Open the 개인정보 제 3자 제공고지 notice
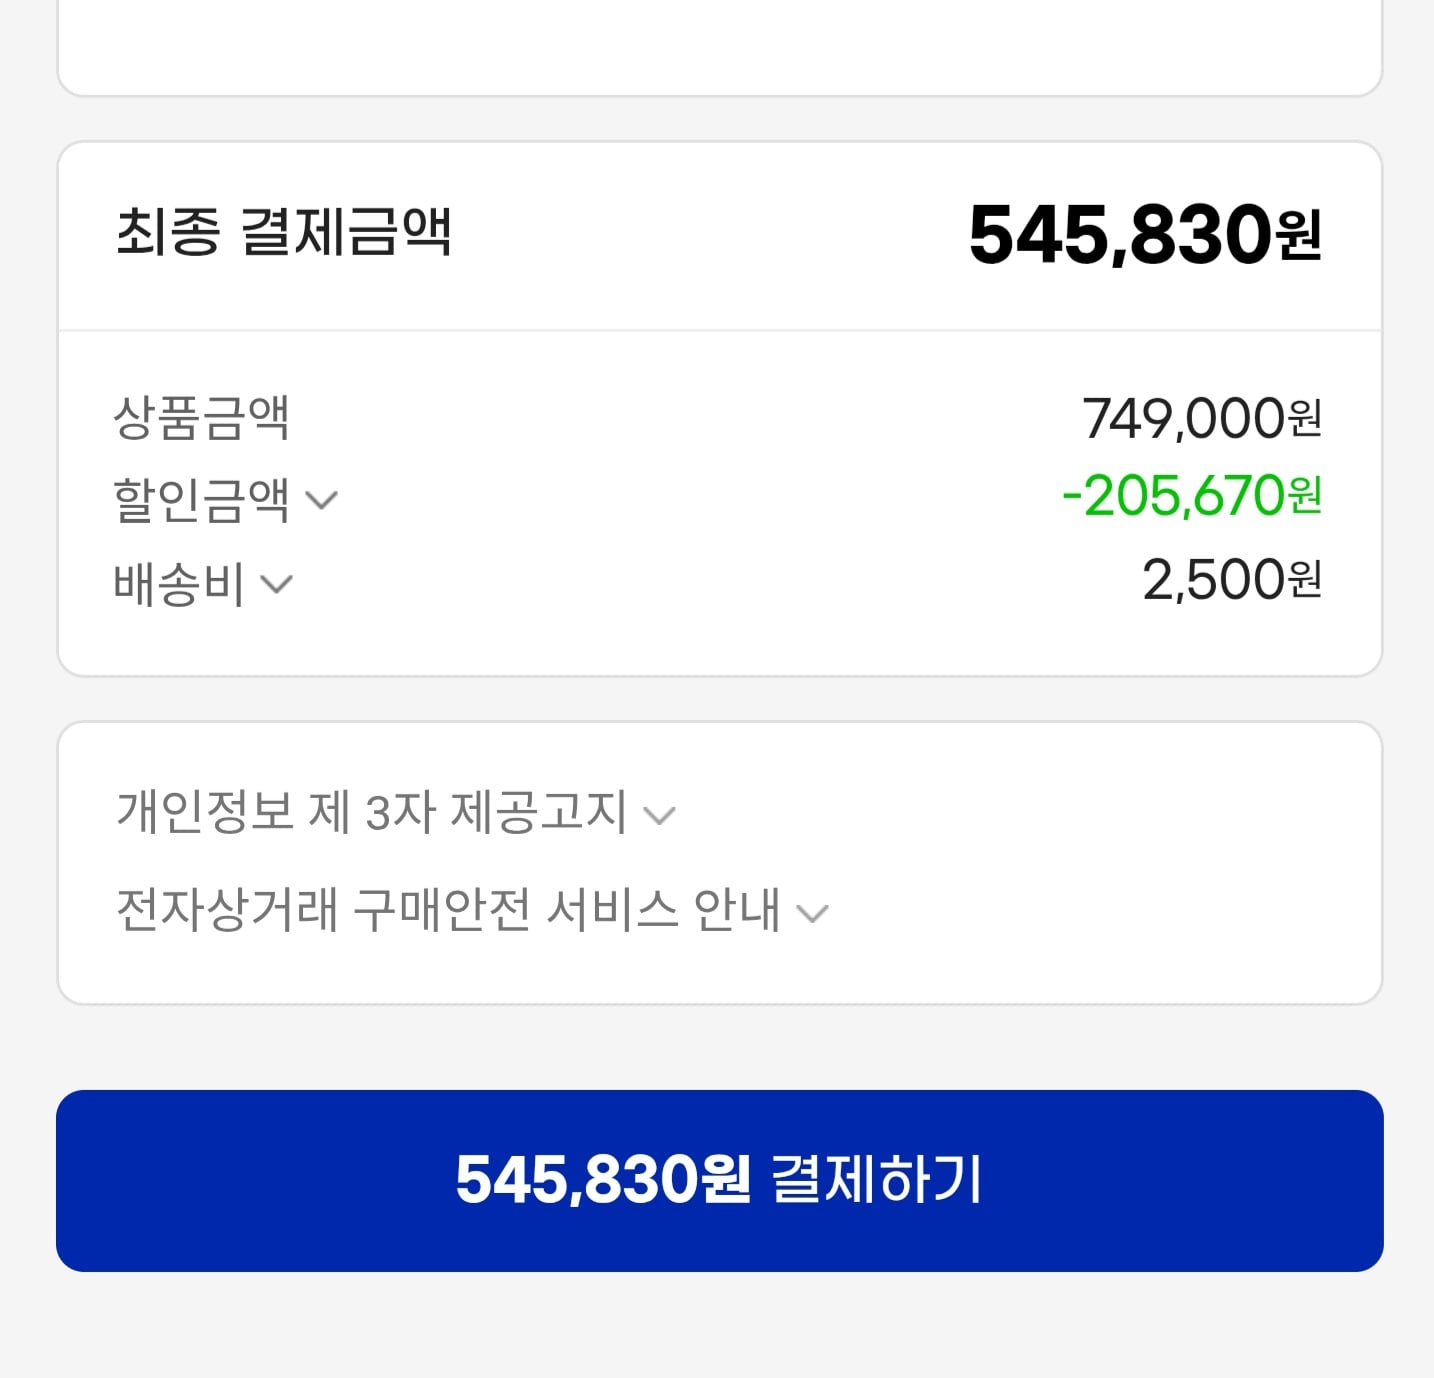 370,812
